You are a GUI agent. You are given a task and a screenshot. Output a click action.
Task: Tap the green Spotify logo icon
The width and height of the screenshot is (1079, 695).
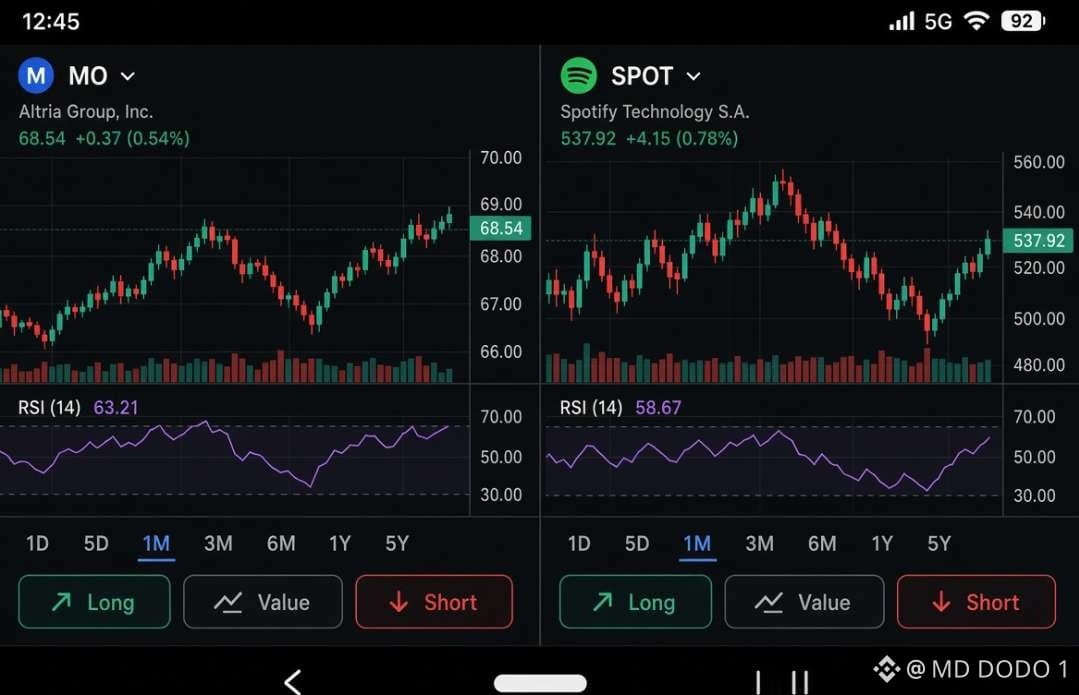579,75
